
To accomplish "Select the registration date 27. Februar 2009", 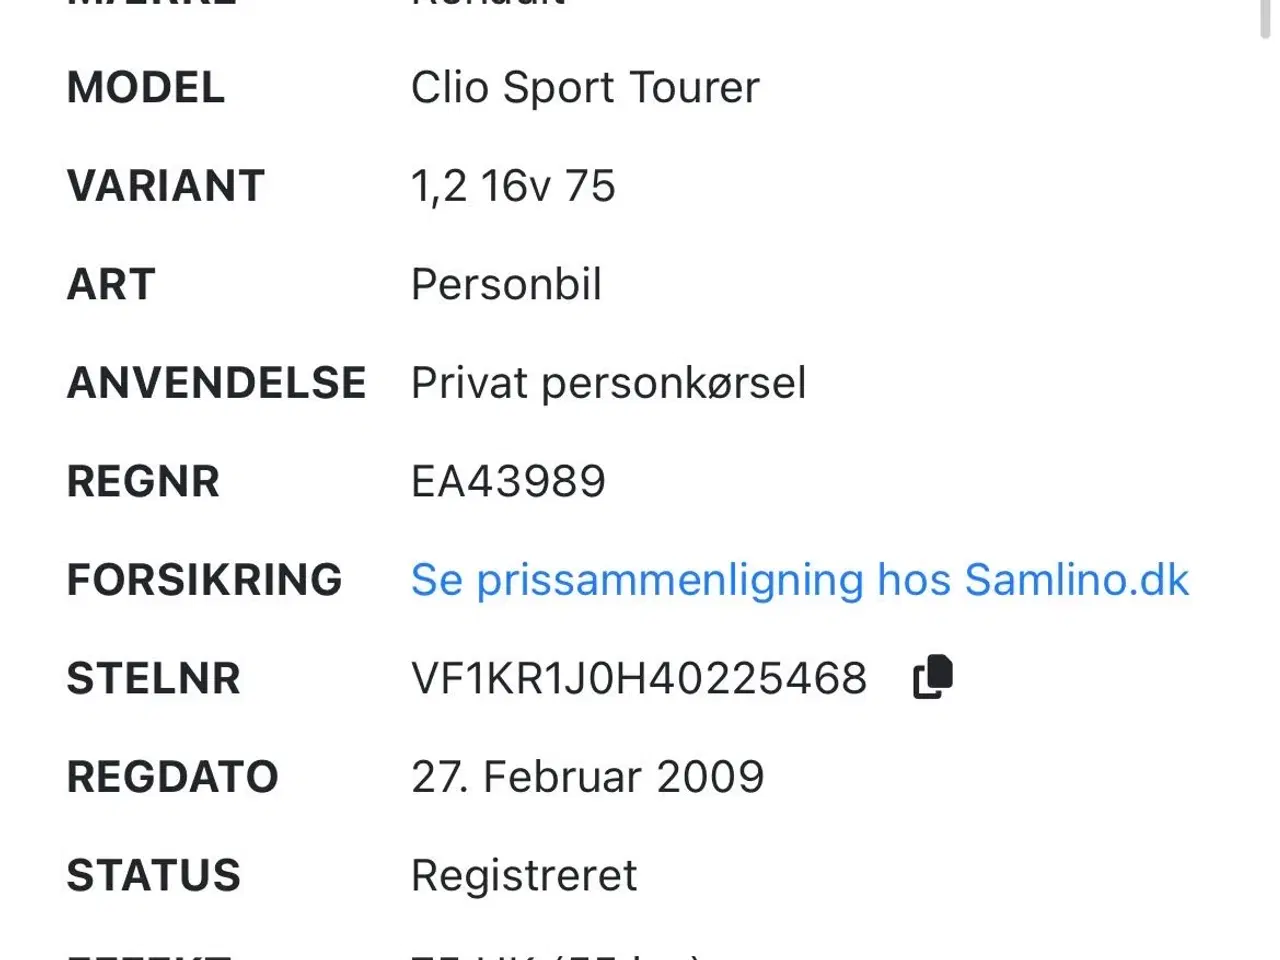I will coord(588,776).
